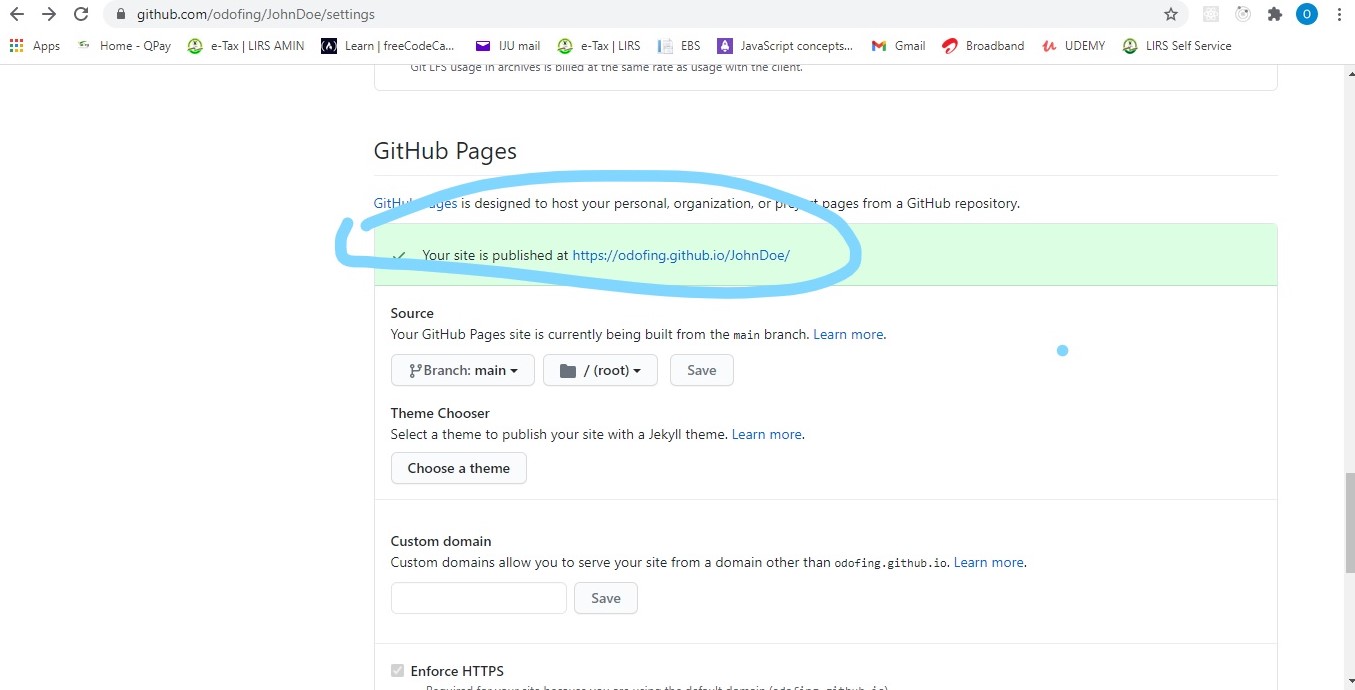Open the published site link odofing.github.io/JohnDoe
This screenshot has width=1355, height=690.
(681, 255)
